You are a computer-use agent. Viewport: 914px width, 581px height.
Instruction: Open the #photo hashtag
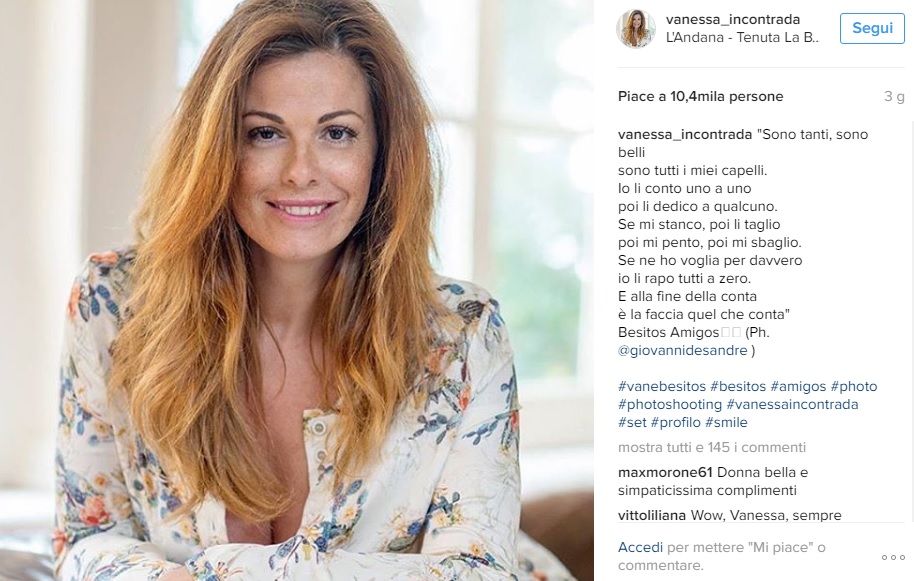tap(854, 386)
